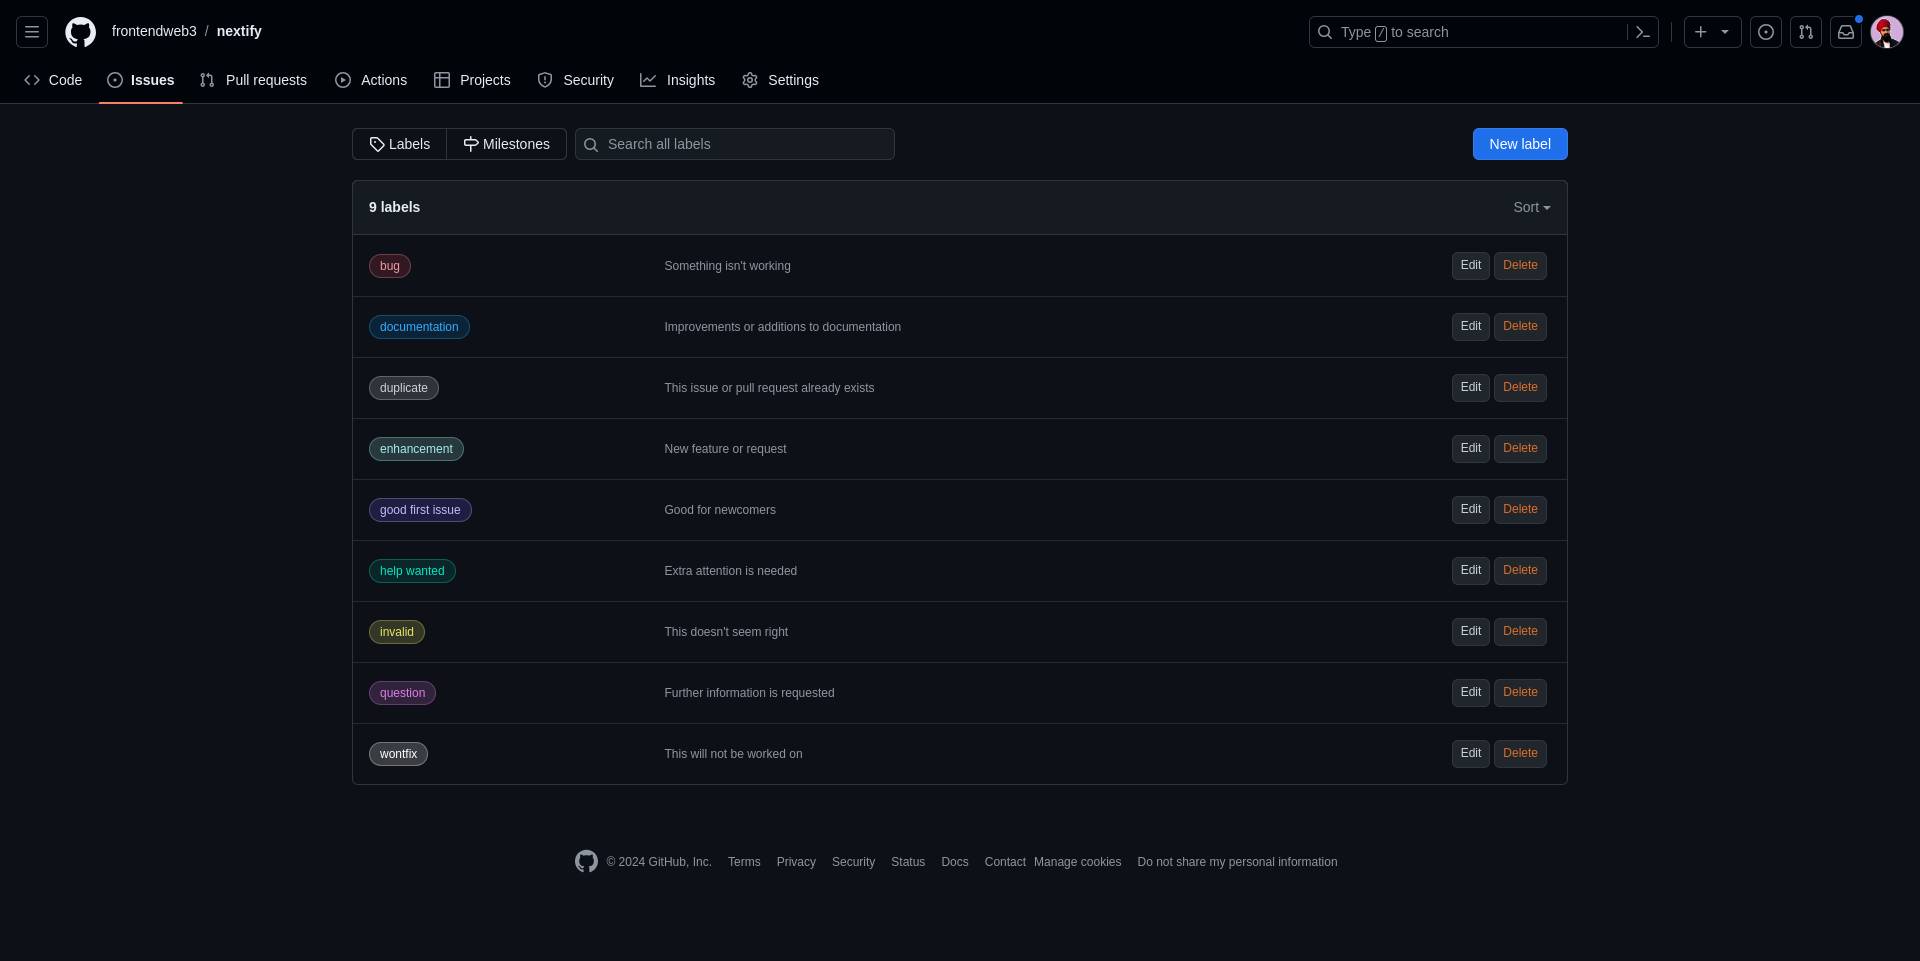Open the command palette icon

tap(1642, 32)
